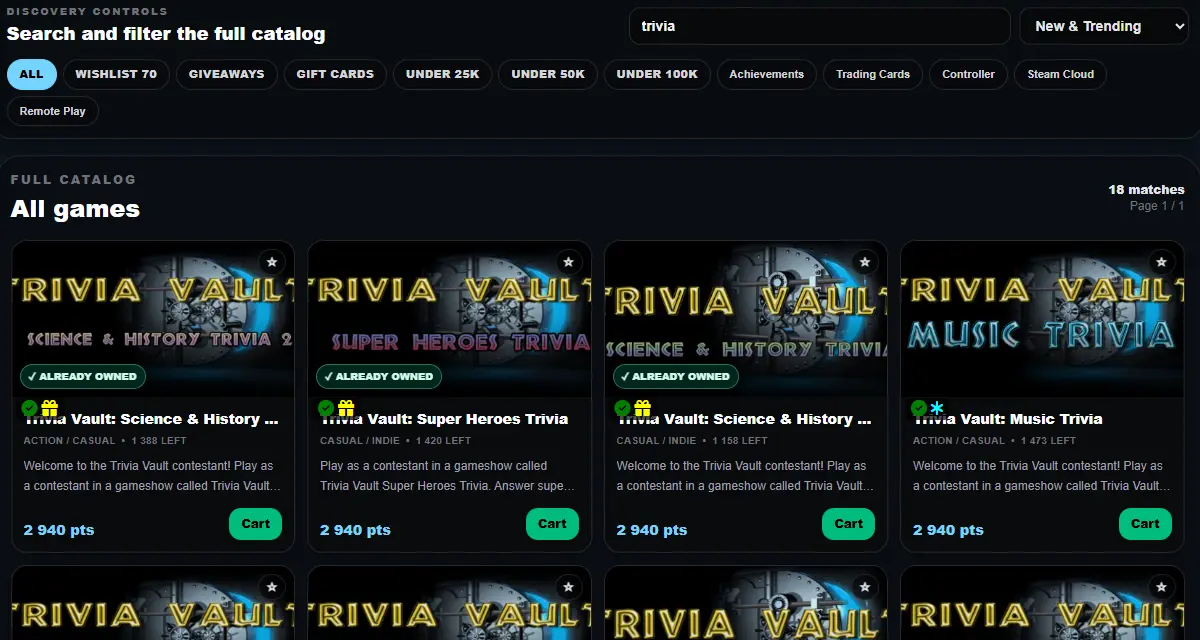Screen dimensions: 1200x640
Task: Filter games under 100K points
Action: point(657,74)
